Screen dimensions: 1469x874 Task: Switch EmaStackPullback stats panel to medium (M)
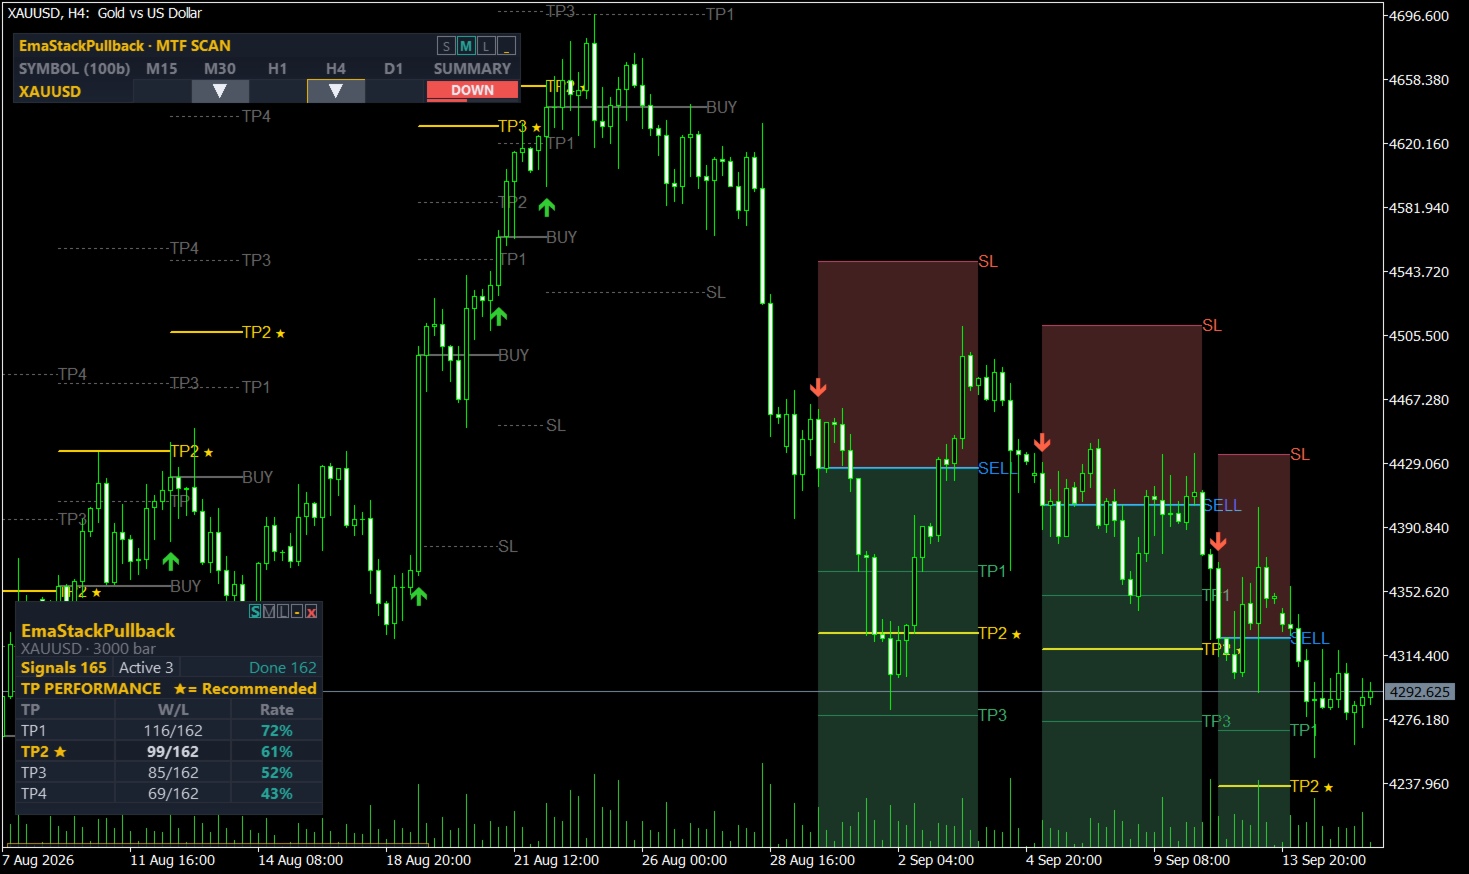(x=269, y=612)
